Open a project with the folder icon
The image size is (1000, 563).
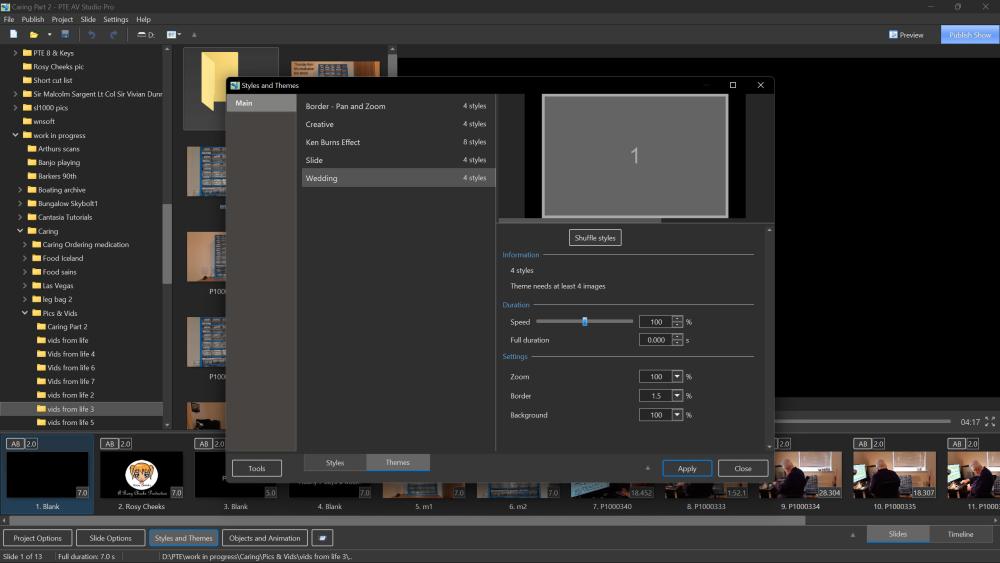(x=33, y=34)
